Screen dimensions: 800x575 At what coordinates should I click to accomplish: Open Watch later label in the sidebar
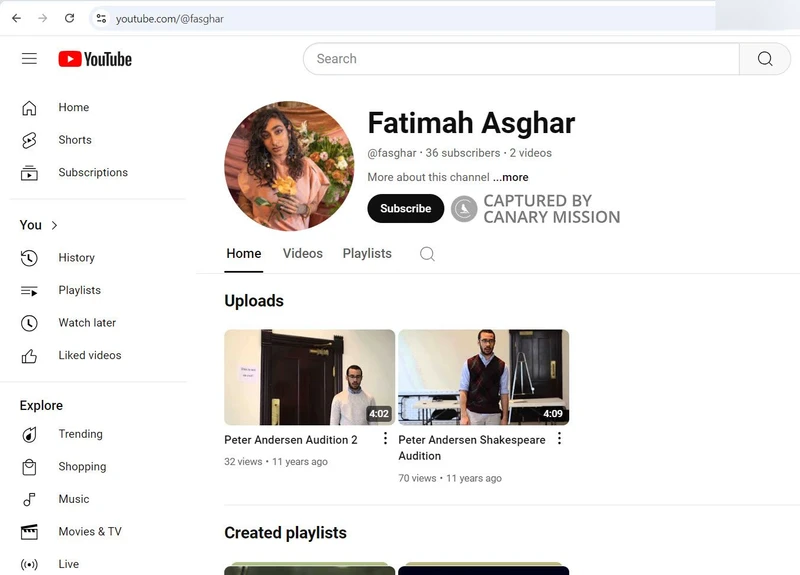[87, 322]
